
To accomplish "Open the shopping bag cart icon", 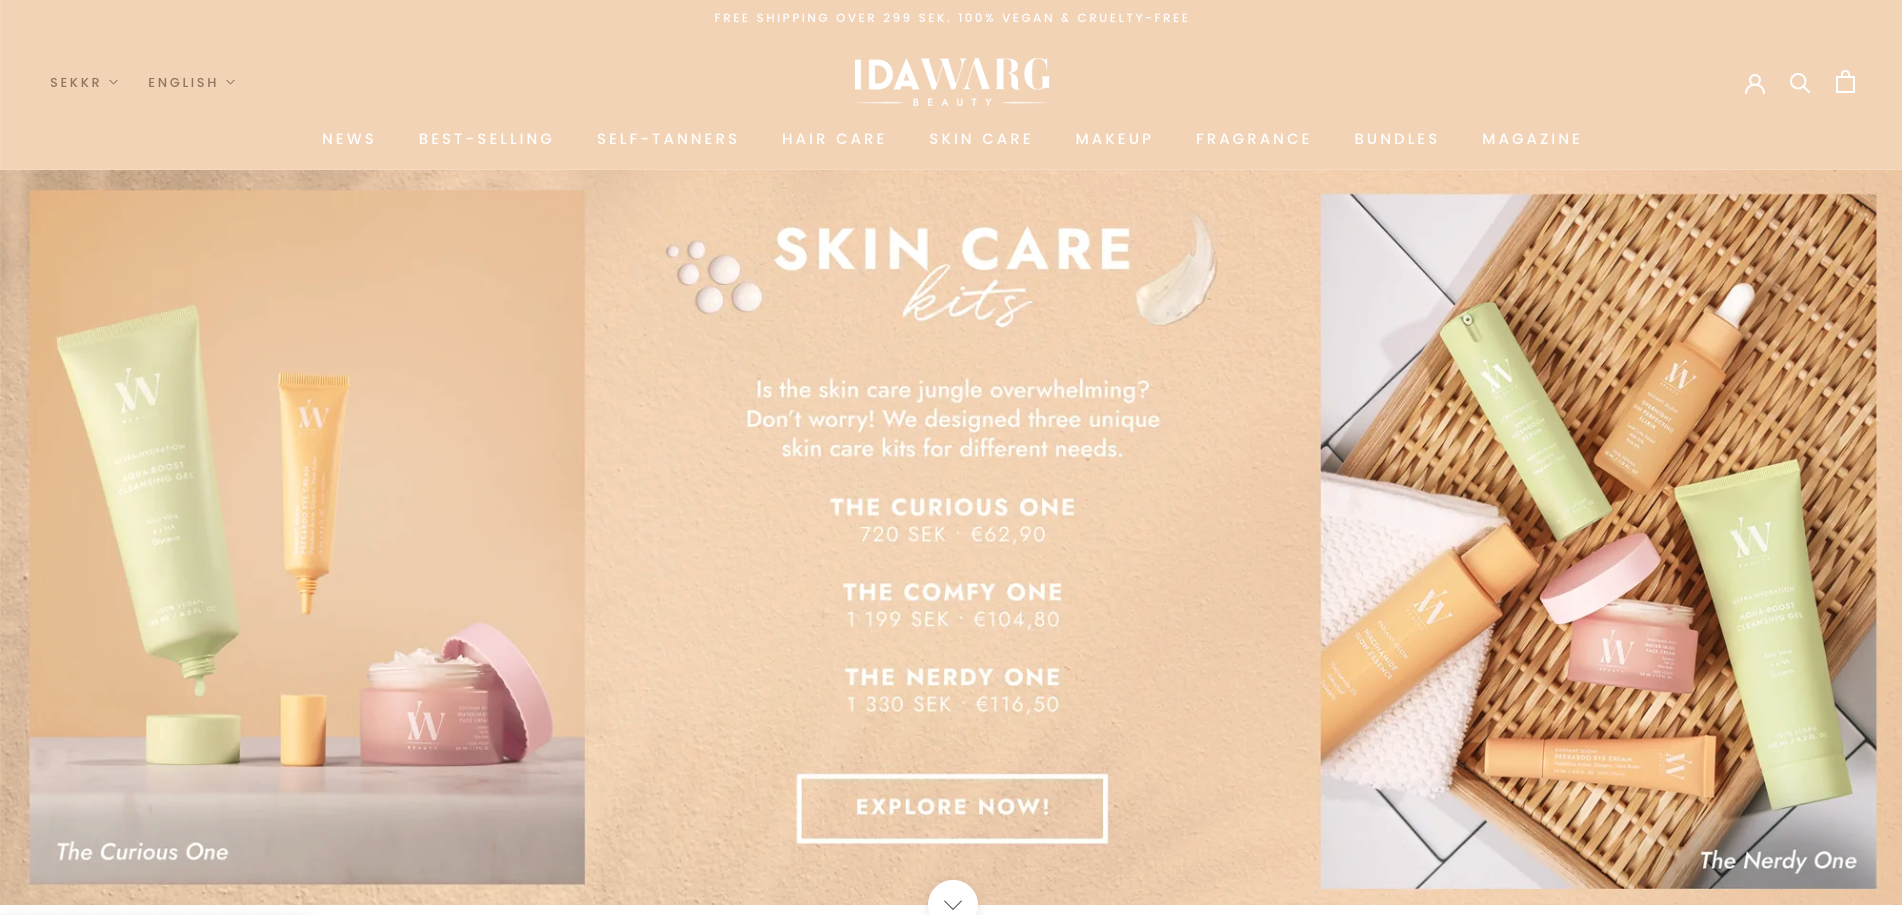I will [1845, 82].
